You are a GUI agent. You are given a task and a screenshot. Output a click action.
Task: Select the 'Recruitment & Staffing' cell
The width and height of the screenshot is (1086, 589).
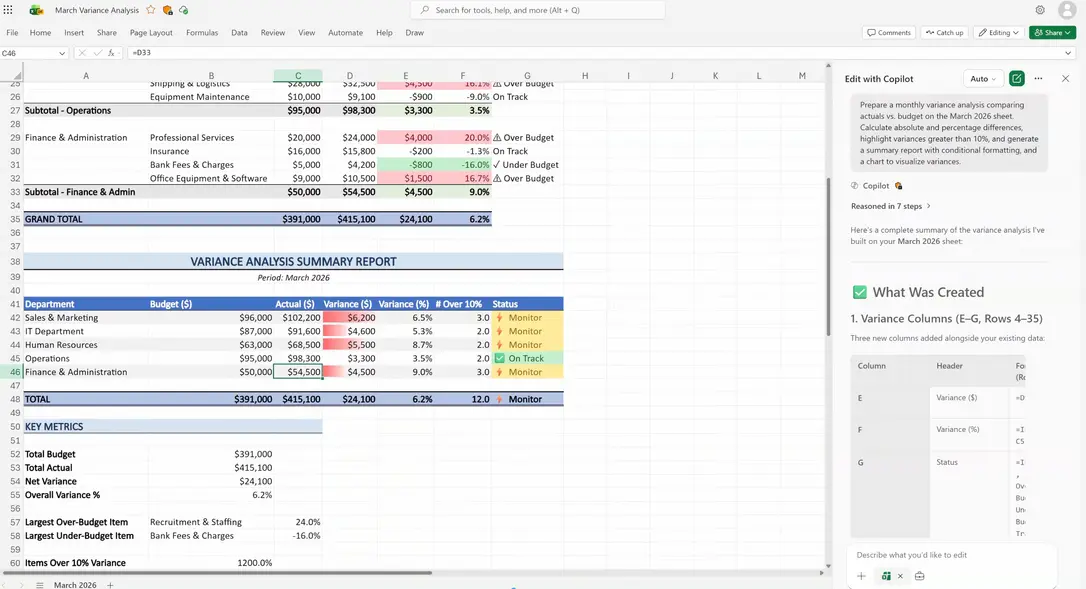coord(211,522)
